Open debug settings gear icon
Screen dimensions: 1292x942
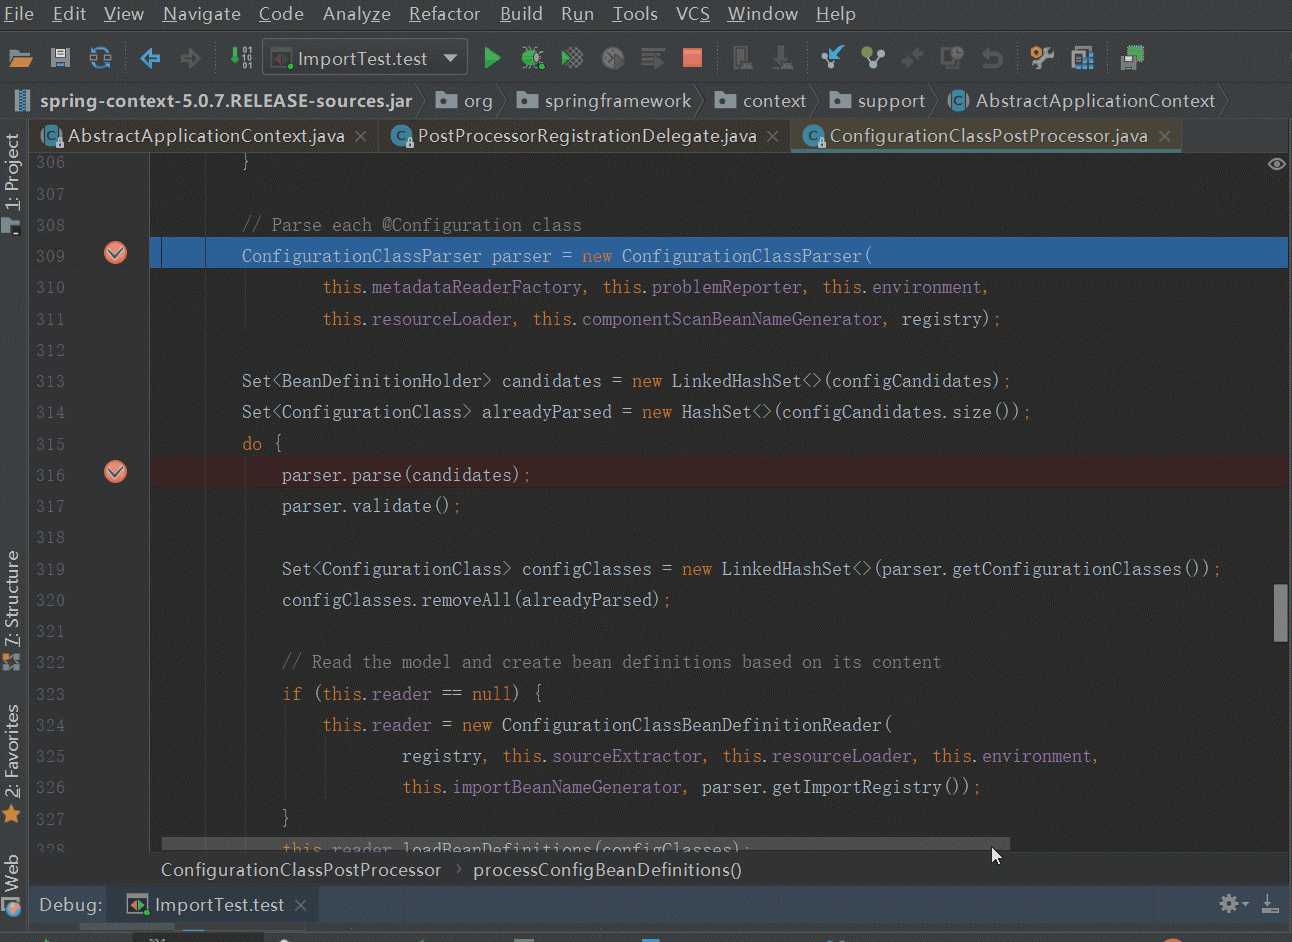1229,904
